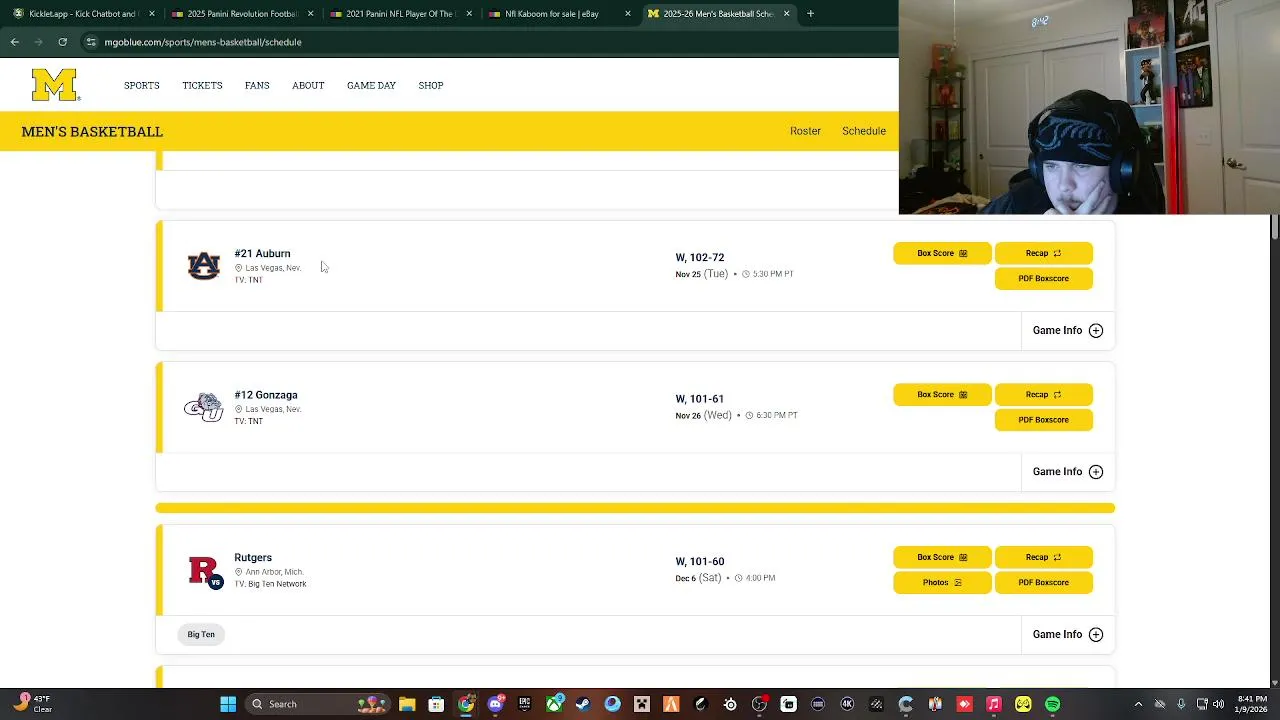
Task: Open Recap for Rutgers game
Action: click(x=1044, y=557)
